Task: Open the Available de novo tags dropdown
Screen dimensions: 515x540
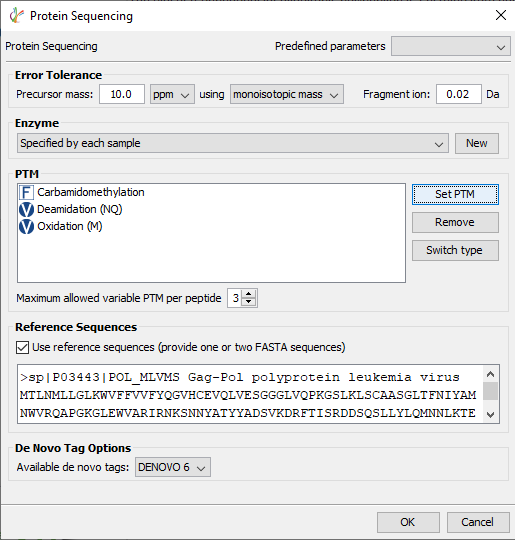Action: [173, 467]
